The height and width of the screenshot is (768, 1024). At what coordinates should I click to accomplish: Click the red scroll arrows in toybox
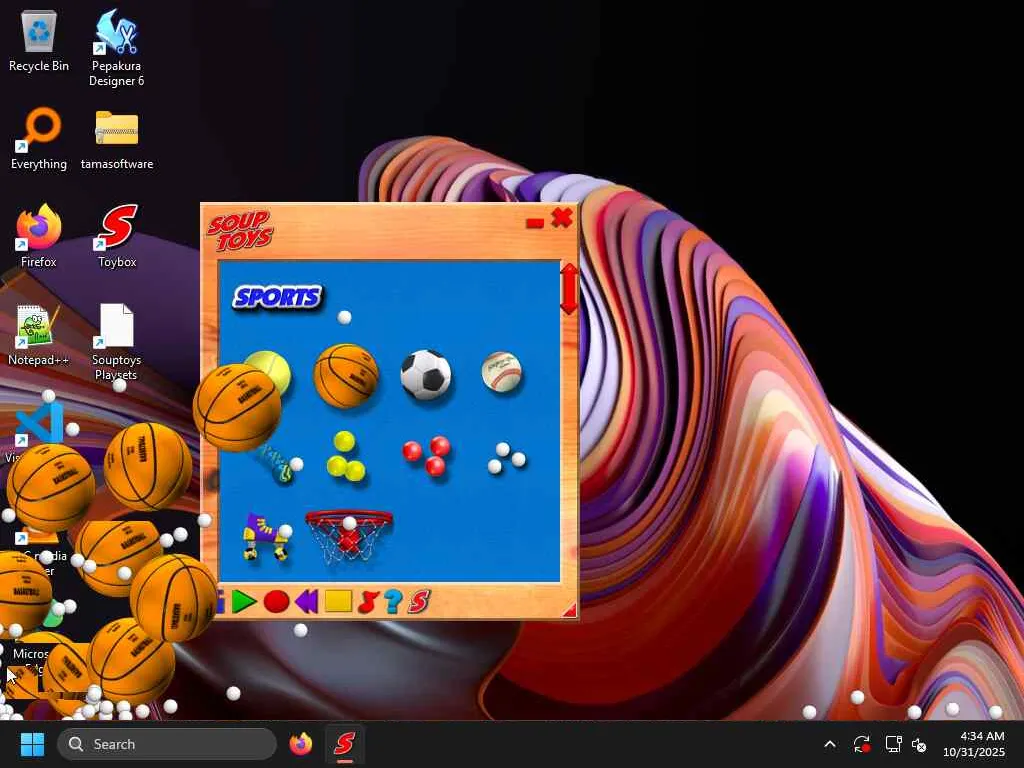click(568, 289)
